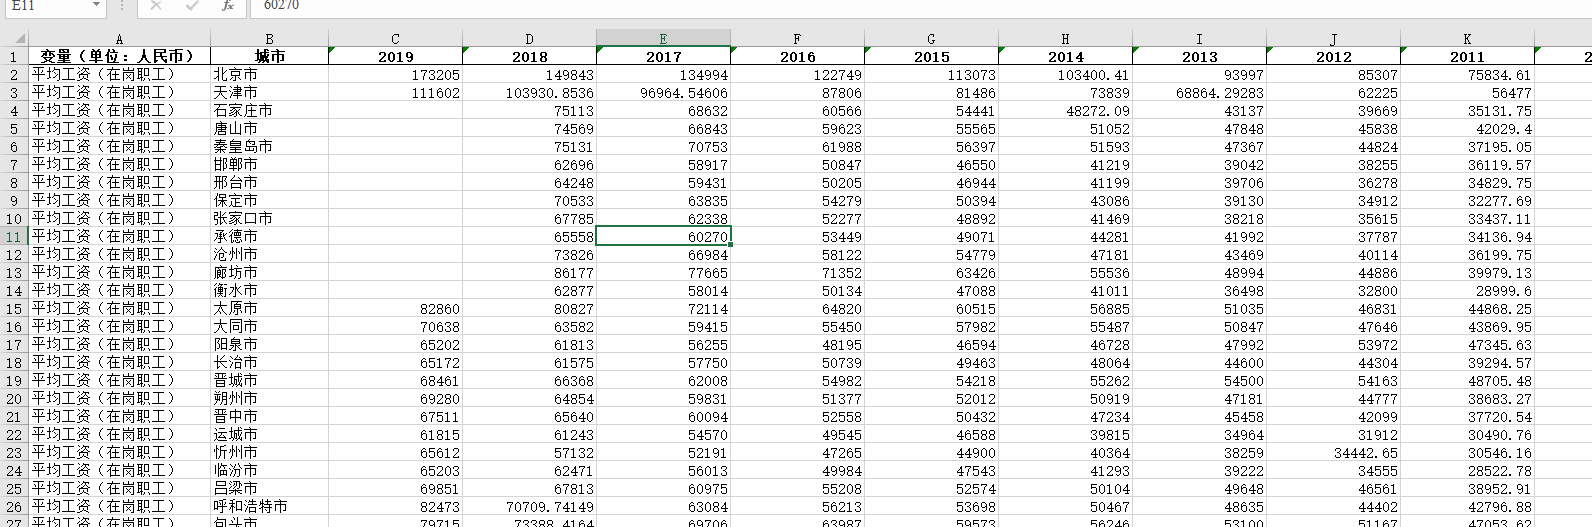
Task: Click the 张家口市 city cell
Action: (x=269, y=218)
